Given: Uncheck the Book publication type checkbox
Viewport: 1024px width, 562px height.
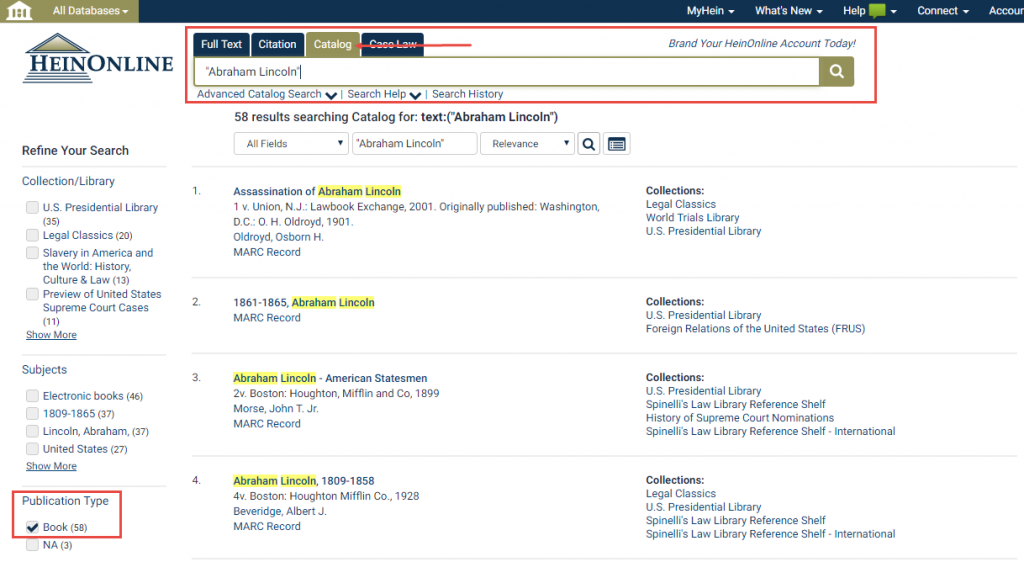Looking at the screenshot, I should coord(32,527).
